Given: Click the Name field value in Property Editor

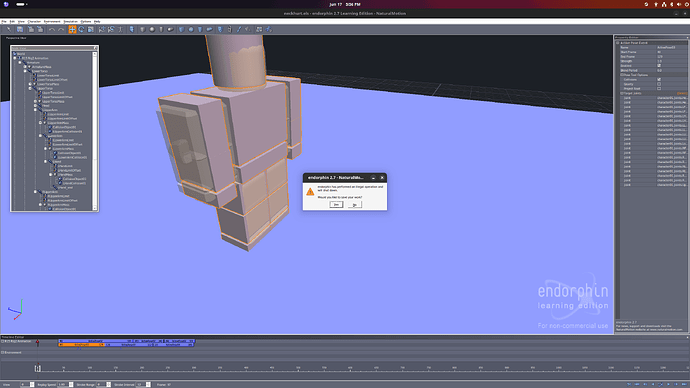Looking at the screenshot, I should [x=672, y=48].
